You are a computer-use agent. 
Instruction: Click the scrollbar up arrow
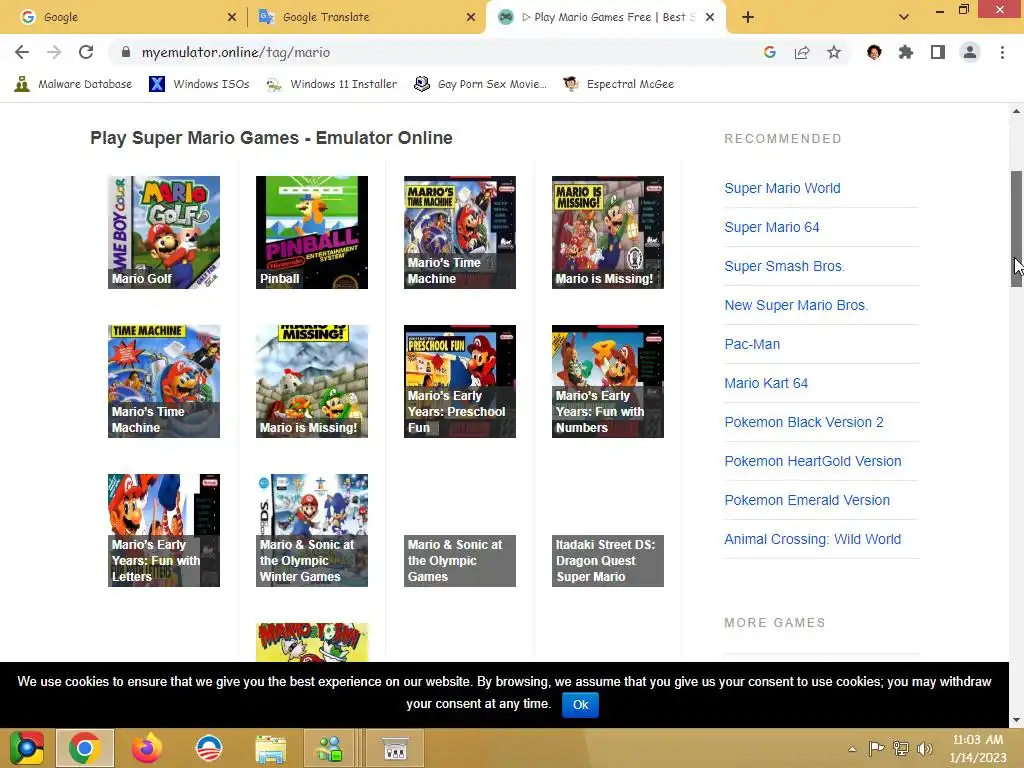coord(1016,111)
